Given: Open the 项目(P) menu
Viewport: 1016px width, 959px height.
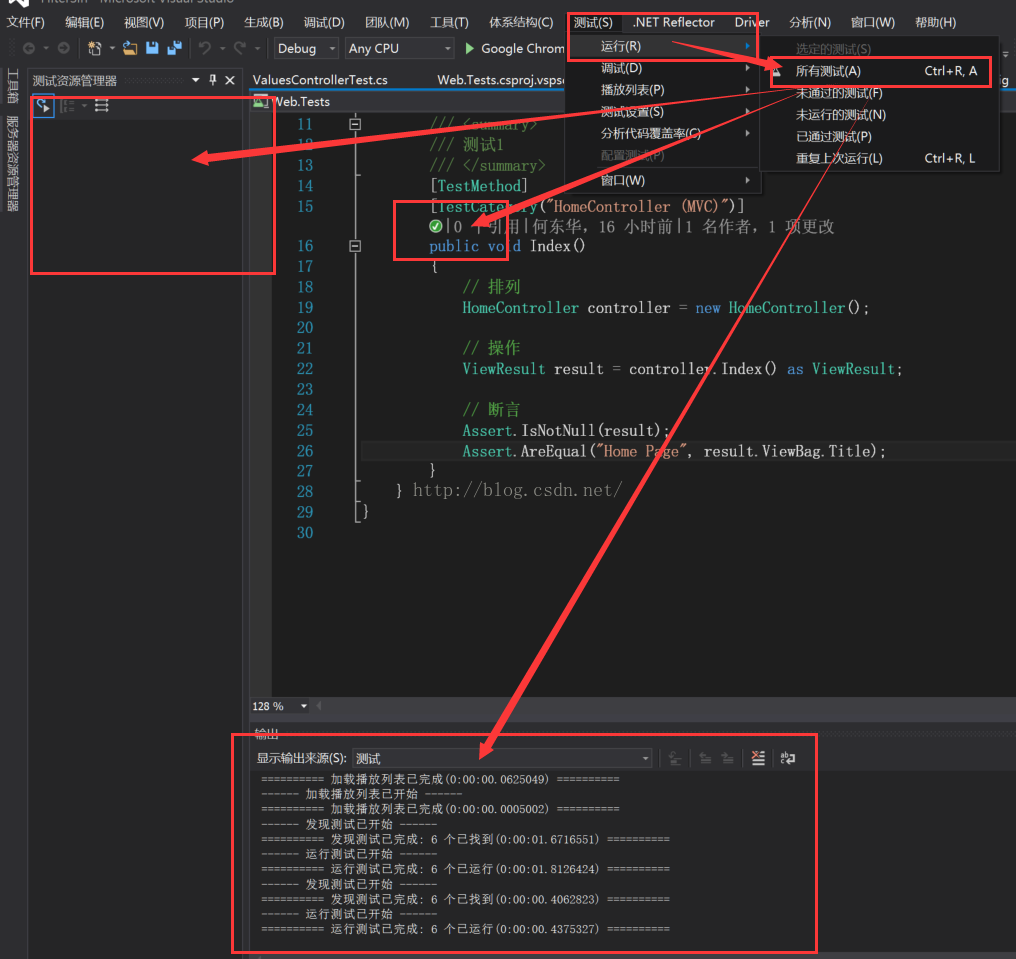Looking at the screenshot, I should pyautogui.click(x=204, y=22).
